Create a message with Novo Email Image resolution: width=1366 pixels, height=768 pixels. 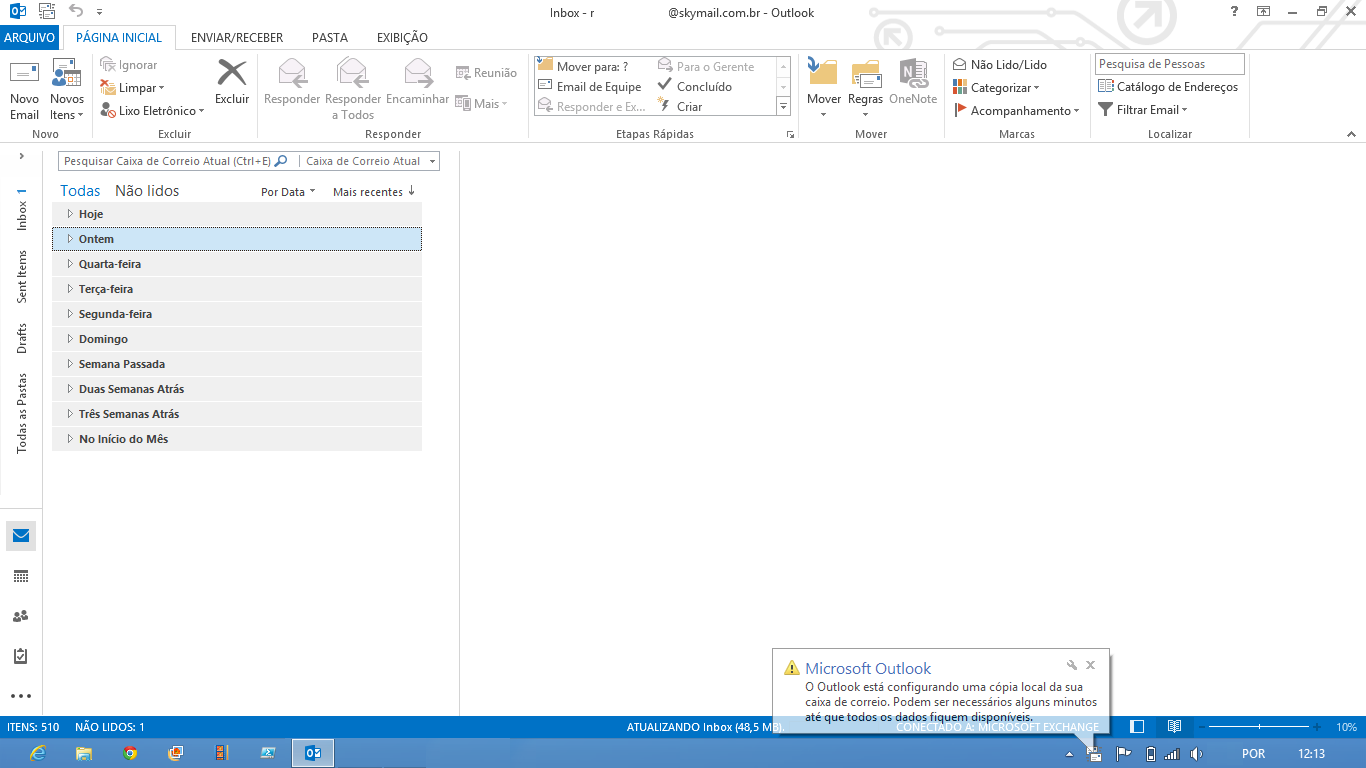pos(24,90)
